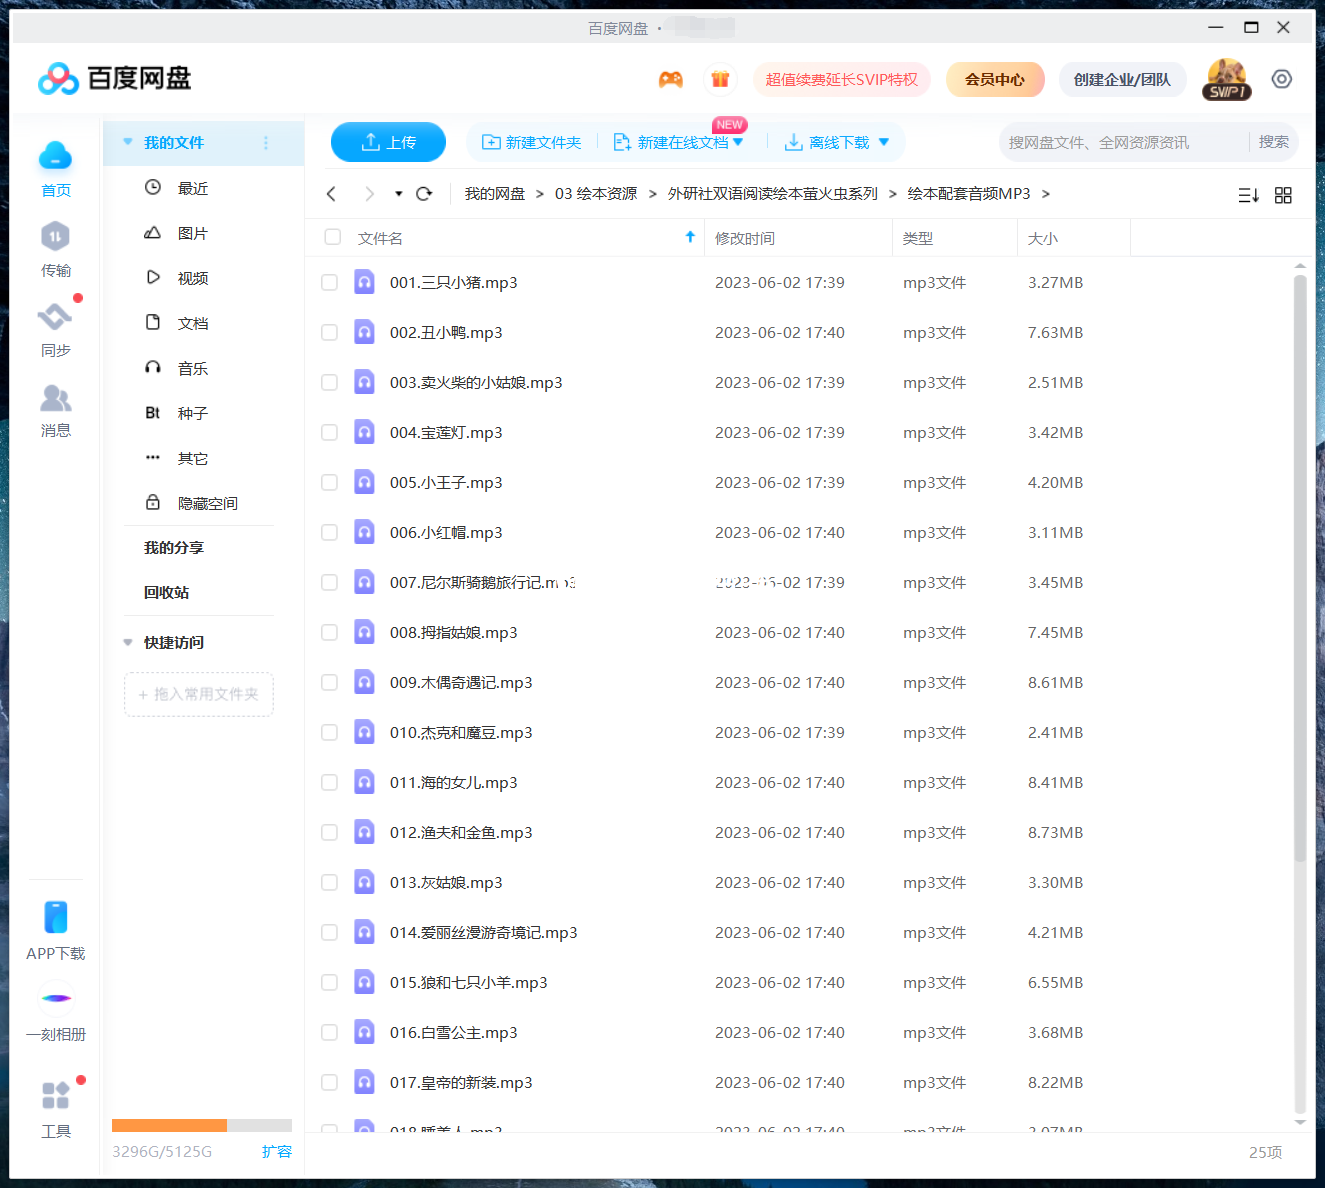Screen dimensions: 1325x1188
Task: Select the 音乐 category in sidebar
Action: coord(192,368)
